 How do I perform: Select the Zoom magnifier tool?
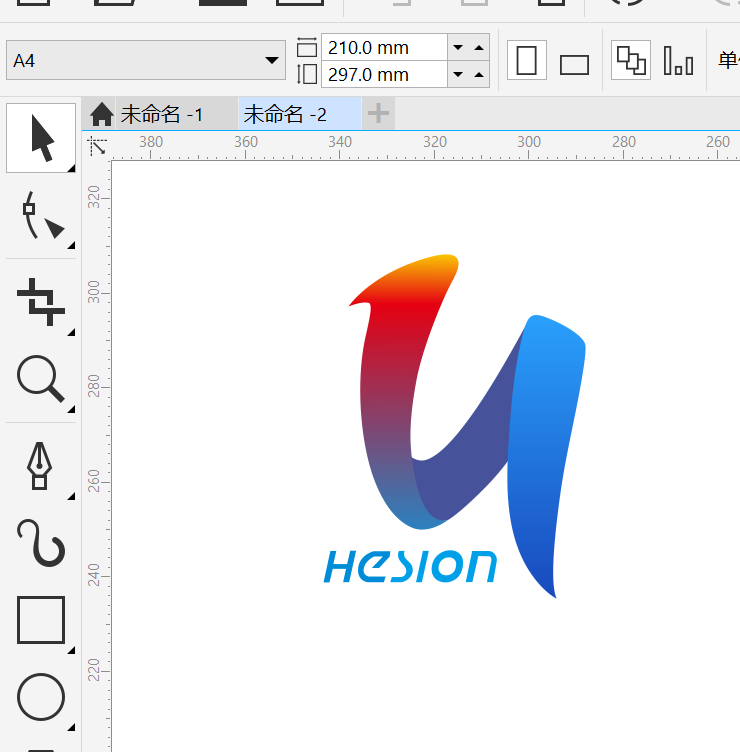[41, 379]
